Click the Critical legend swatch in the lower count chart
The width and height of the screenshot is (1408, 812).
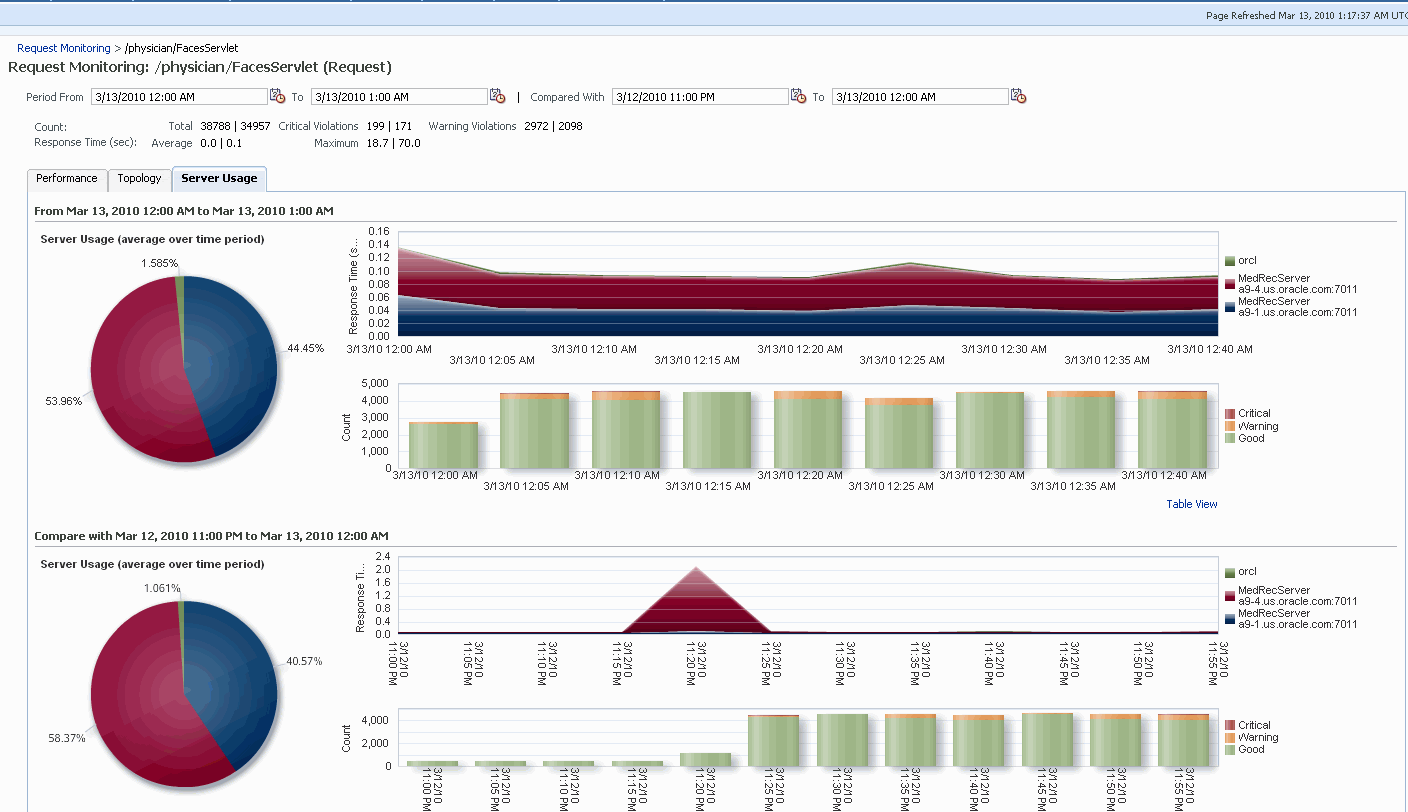click(x=1230, y=726)
